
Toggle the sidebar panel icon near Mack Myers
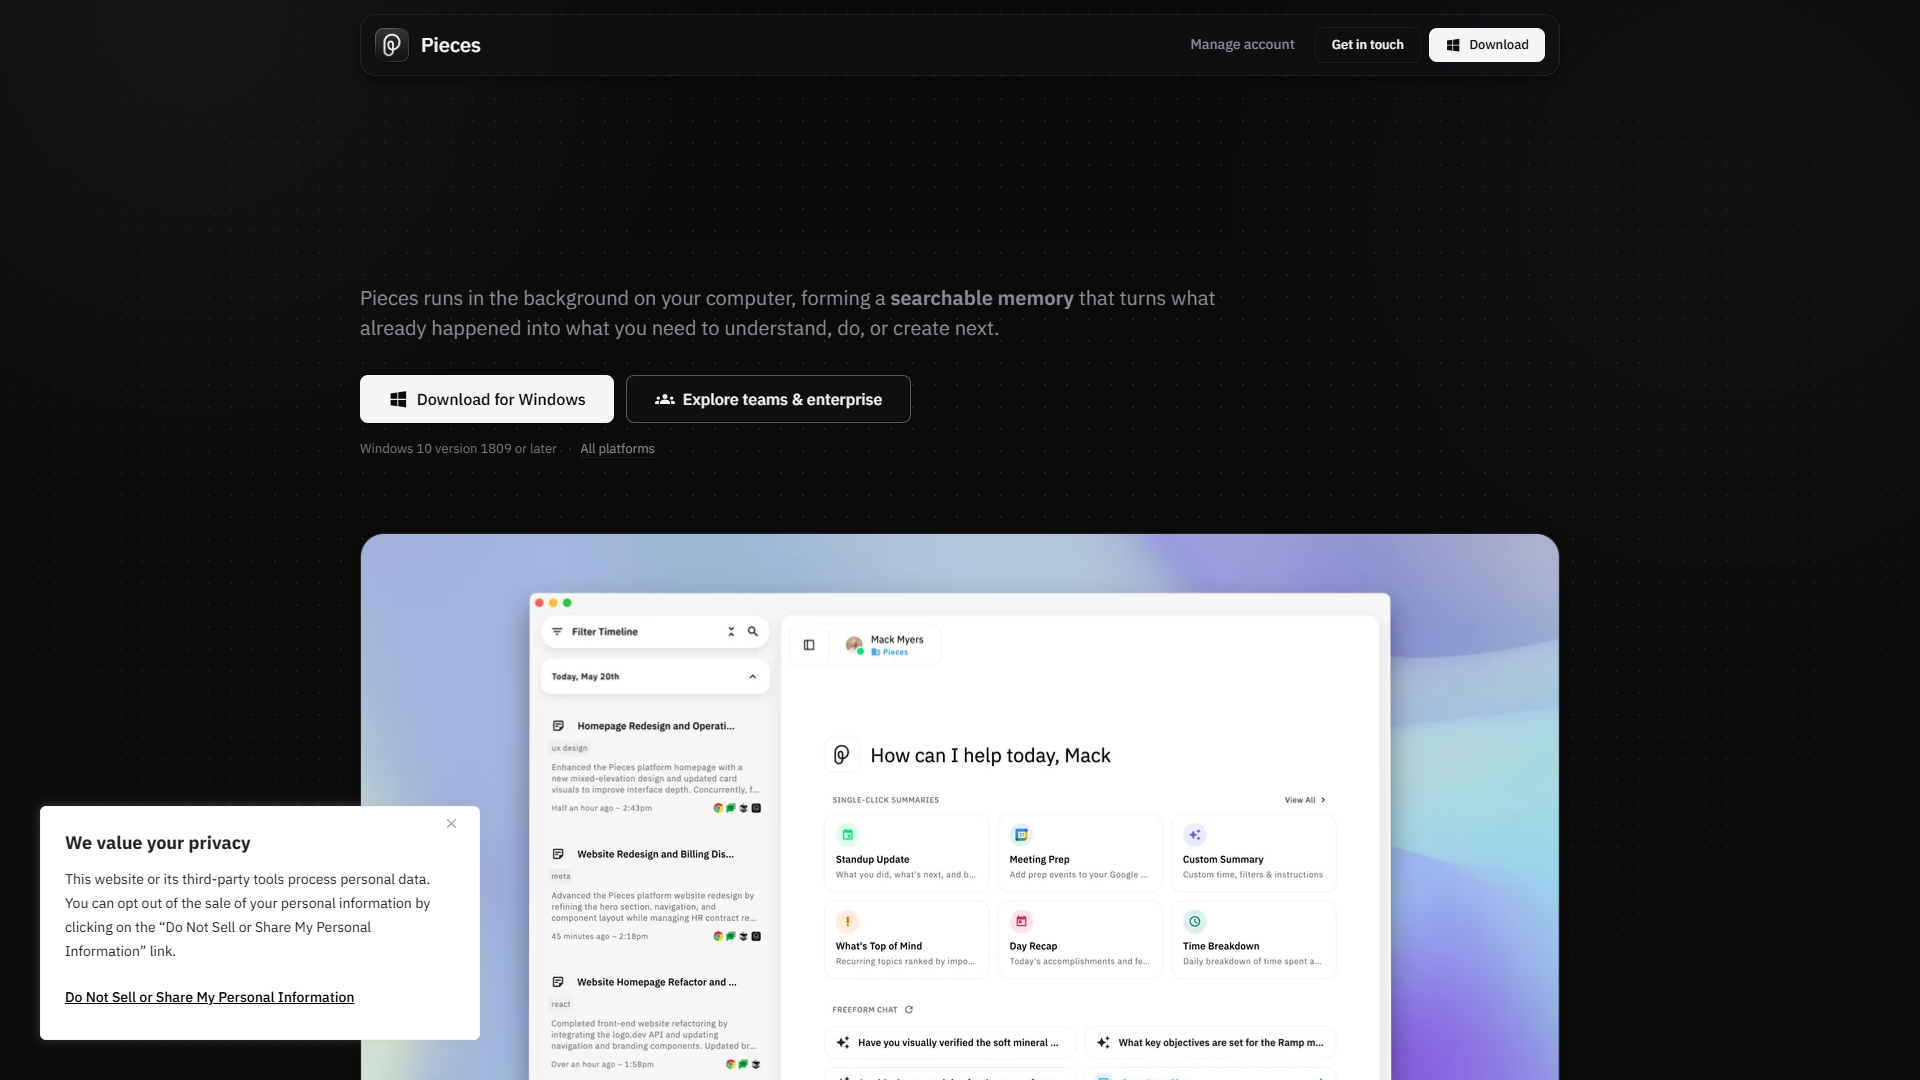point(809,645)
